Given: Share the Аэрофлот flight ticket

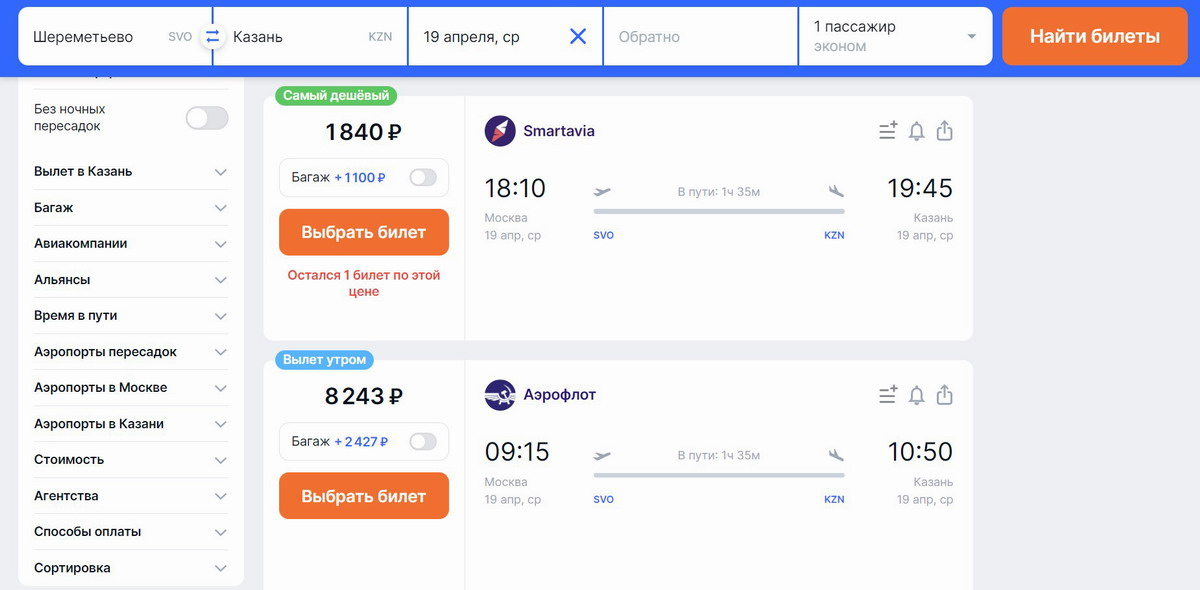Looking at the screenshot, I should (x=944, y=395).
